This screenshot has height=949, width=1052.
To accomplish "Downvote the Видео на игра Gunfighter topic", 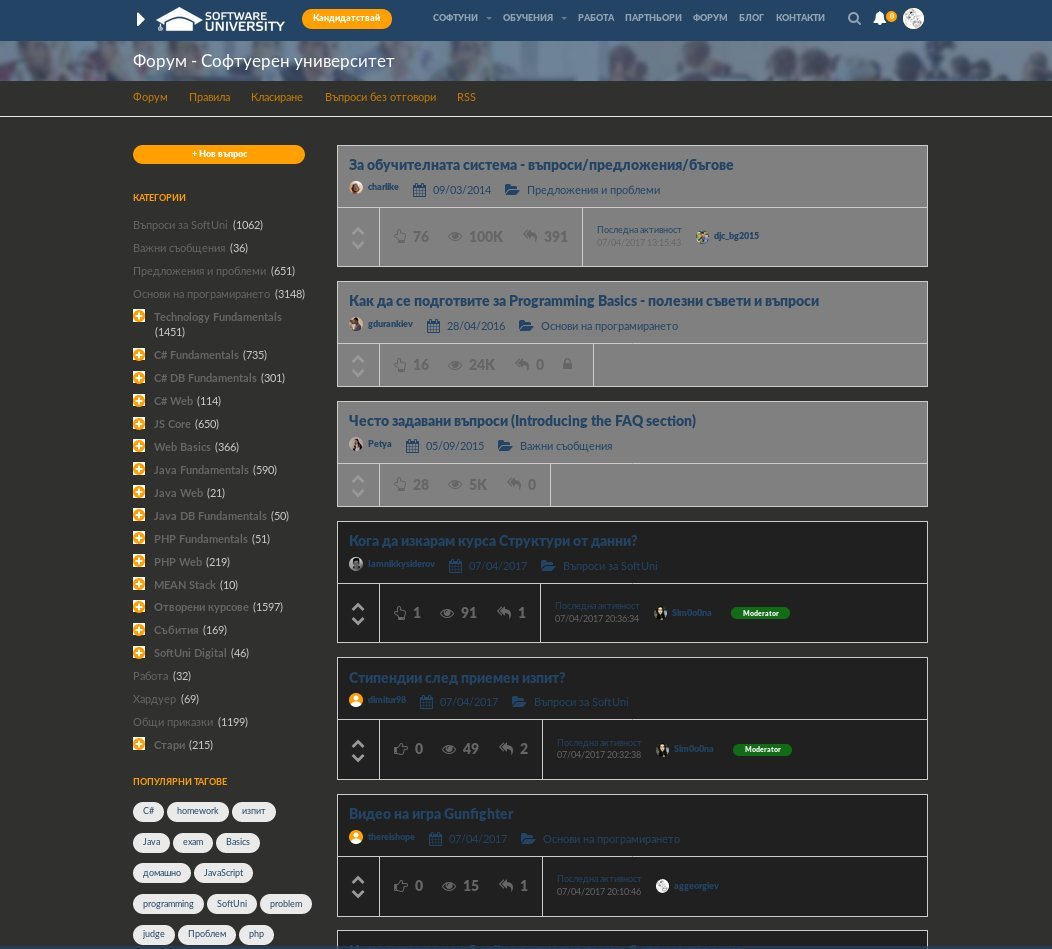I will pyautogui.click(x=358, y=894).
